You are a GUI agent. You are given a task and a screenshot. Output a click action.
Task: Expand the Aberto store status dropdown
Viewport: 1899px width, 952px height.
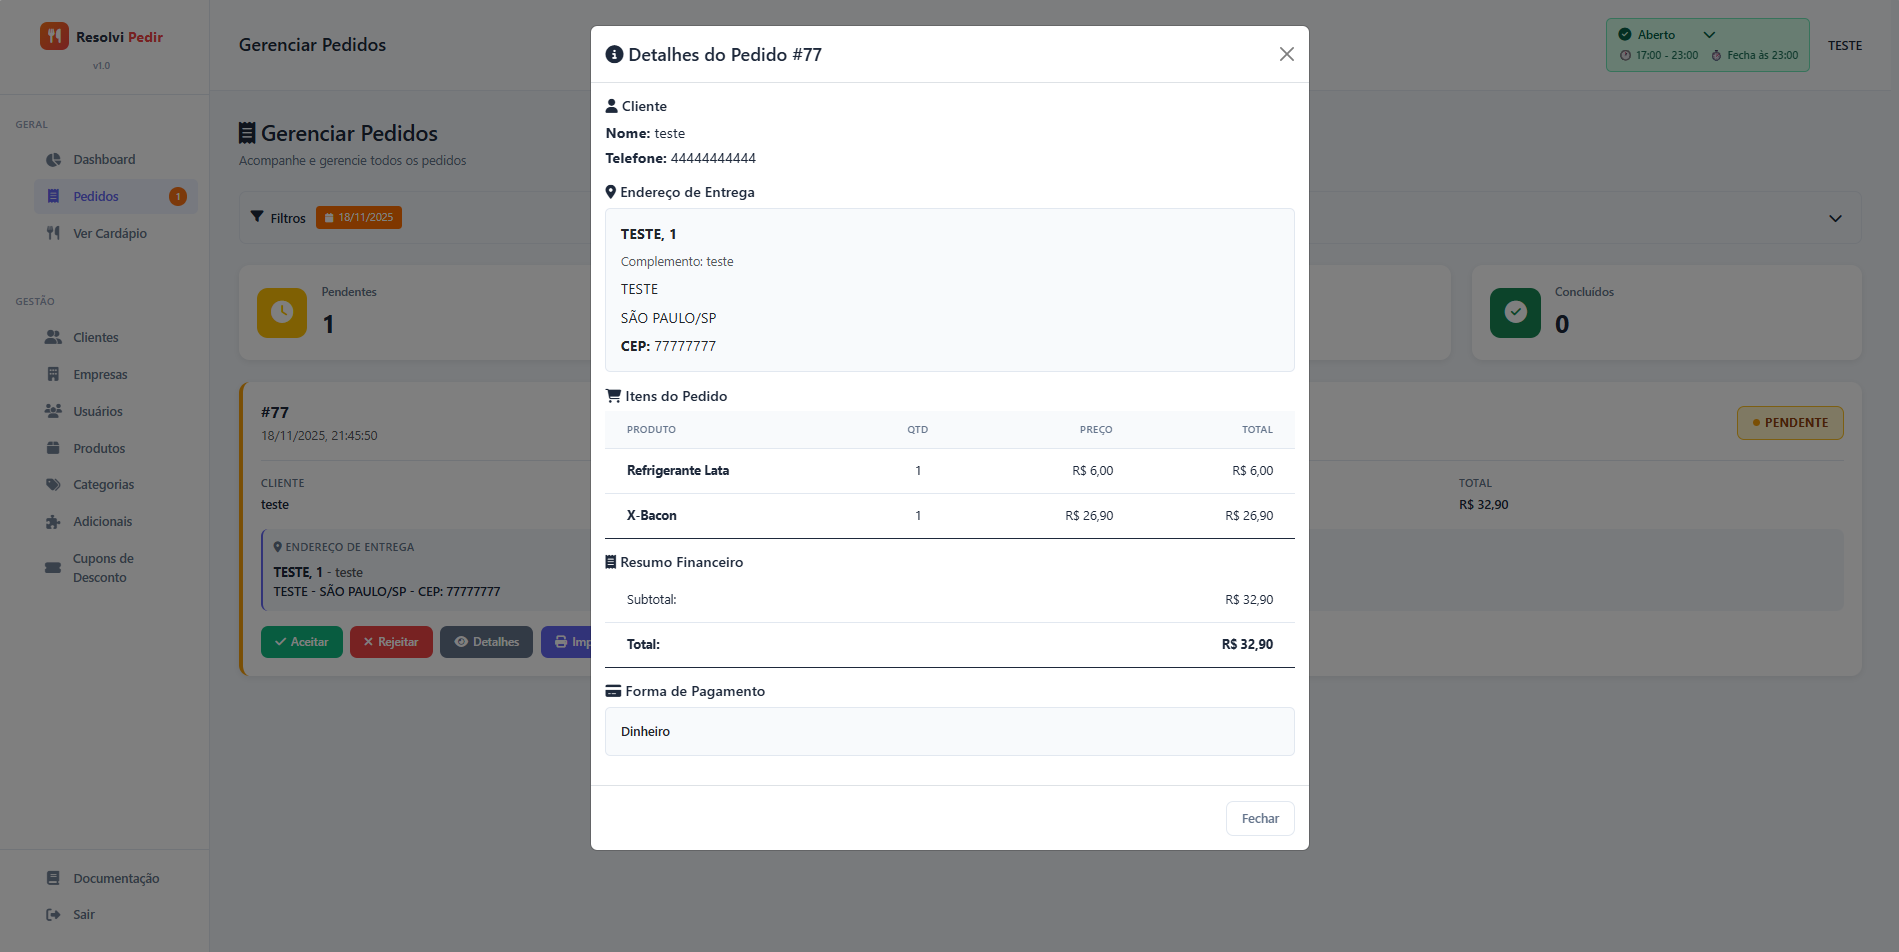(x=1709, y=35)
